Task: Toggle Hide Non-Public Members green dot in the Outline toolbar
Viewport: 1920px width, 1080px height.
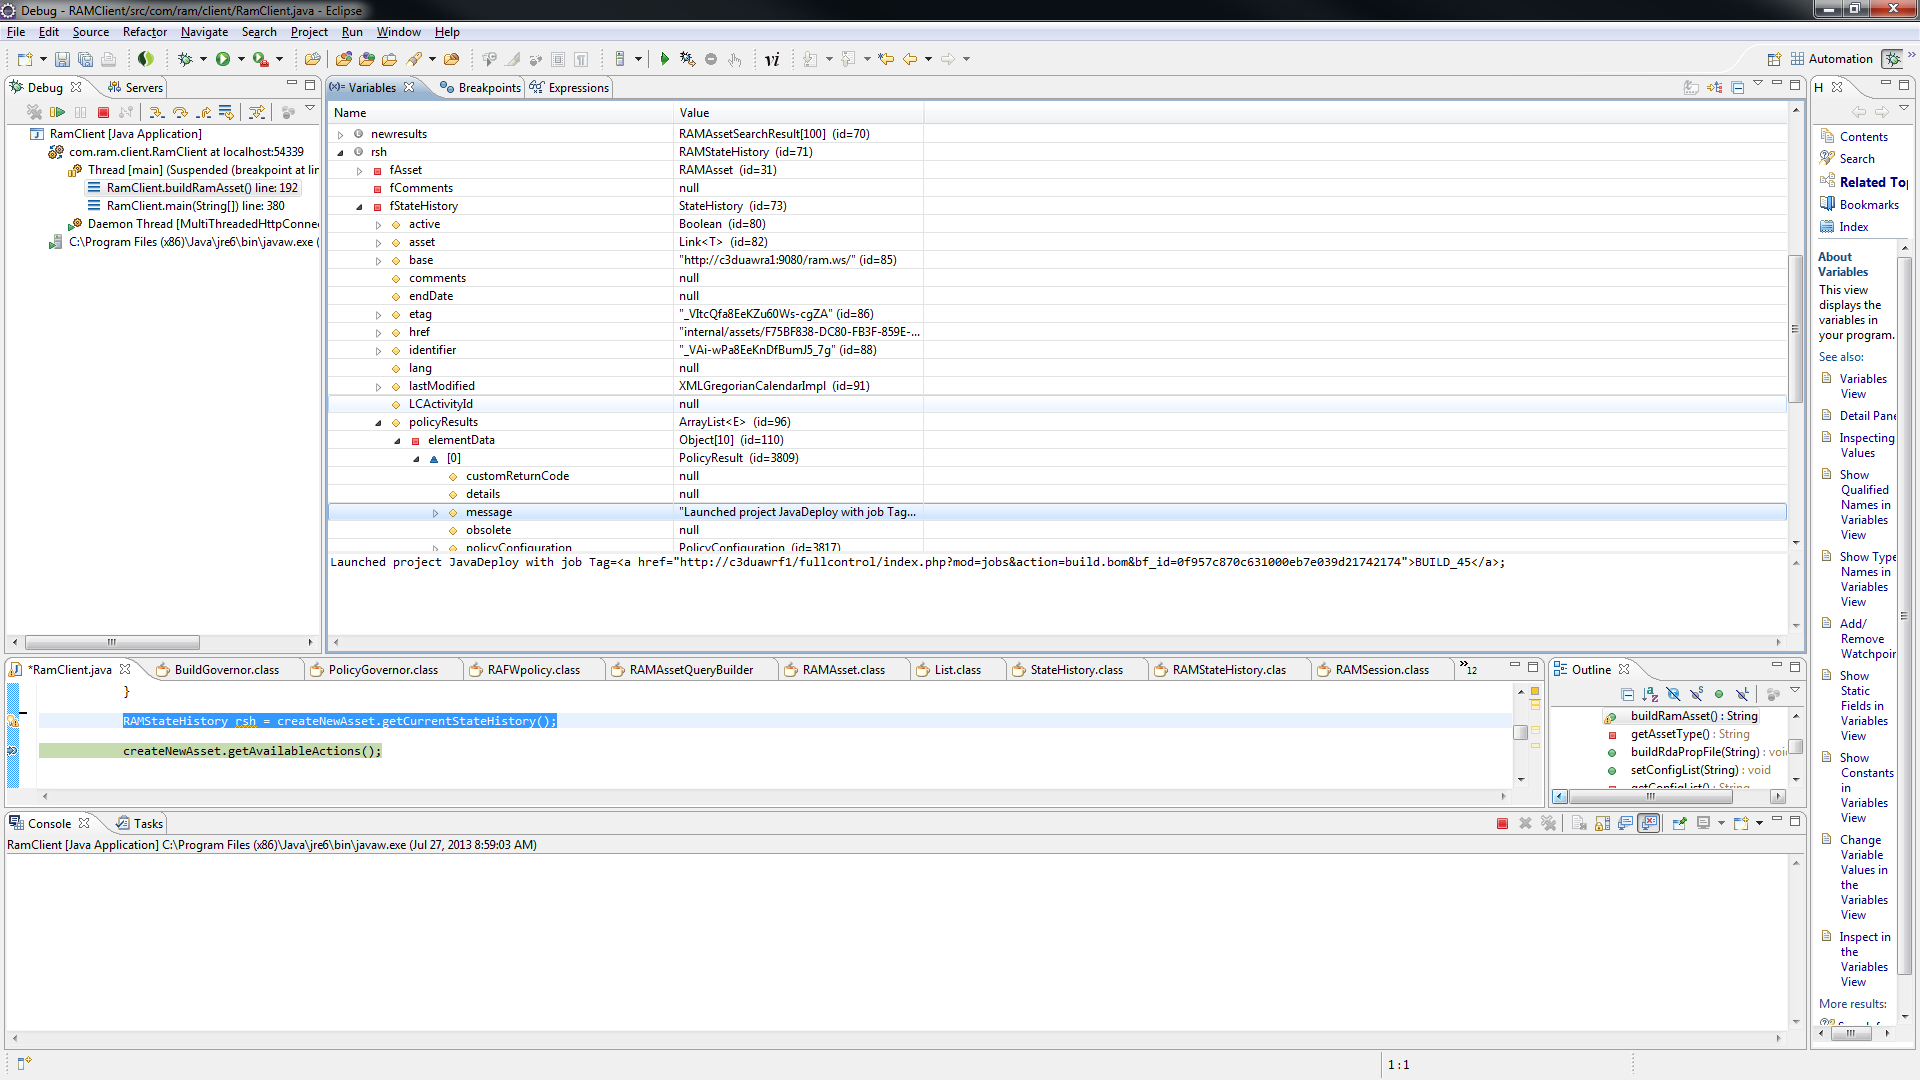Action: tap(1719, 695)
